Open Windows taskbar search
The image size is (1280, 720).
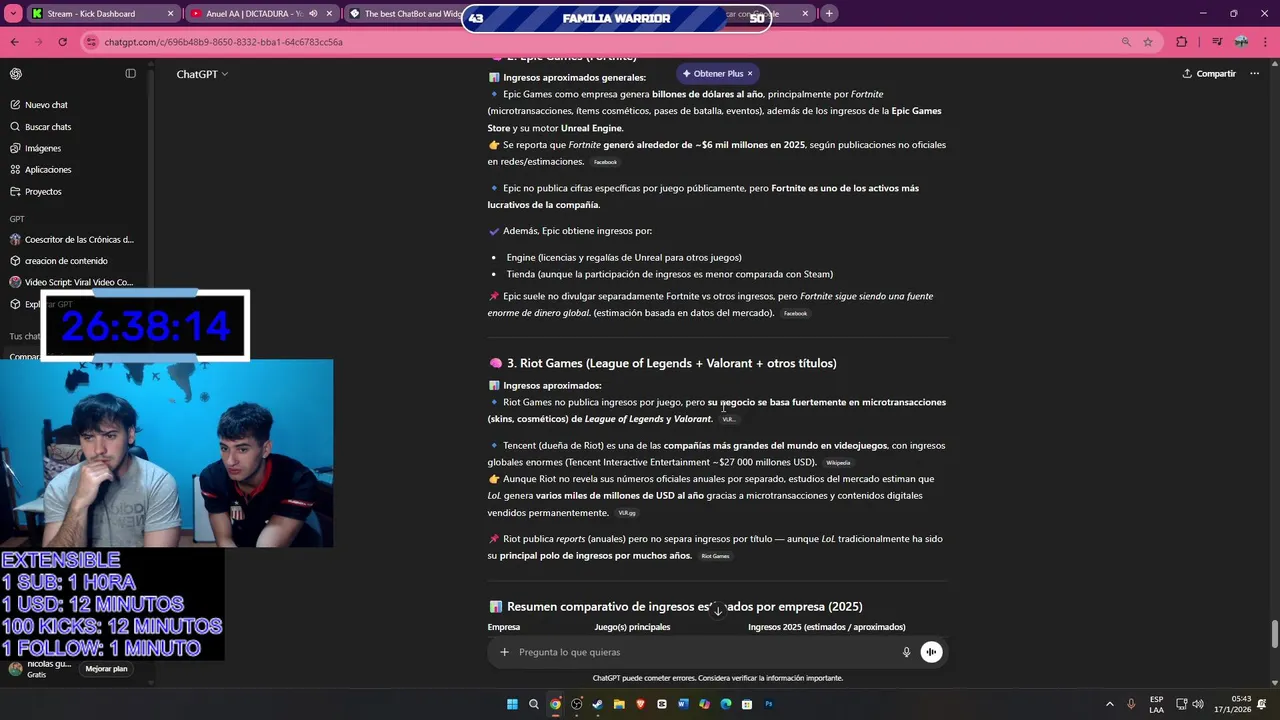[534, 704]
